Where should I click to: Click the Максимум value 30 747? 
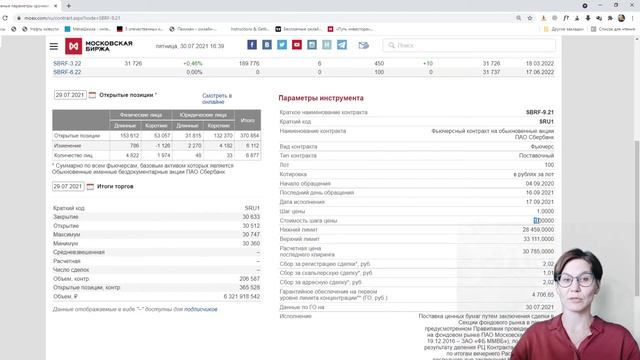[251, 235]
